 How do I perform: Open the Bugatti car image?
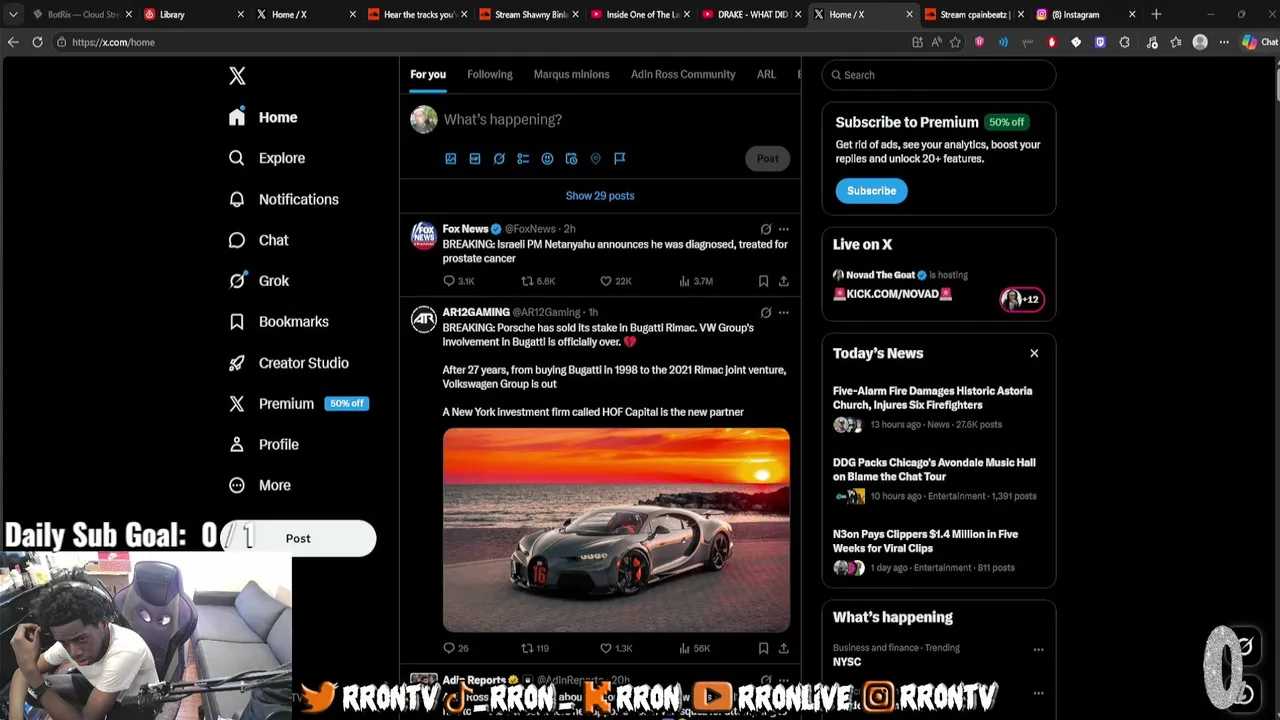[616, 530]
